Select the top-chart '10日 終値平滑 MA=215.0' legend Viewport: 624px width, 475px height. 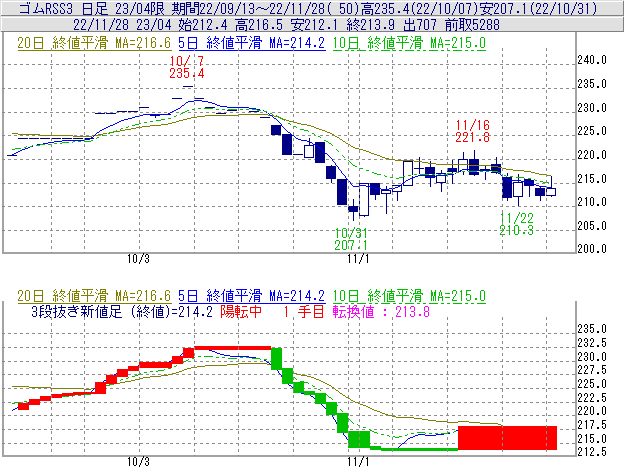tap(409, 43)
